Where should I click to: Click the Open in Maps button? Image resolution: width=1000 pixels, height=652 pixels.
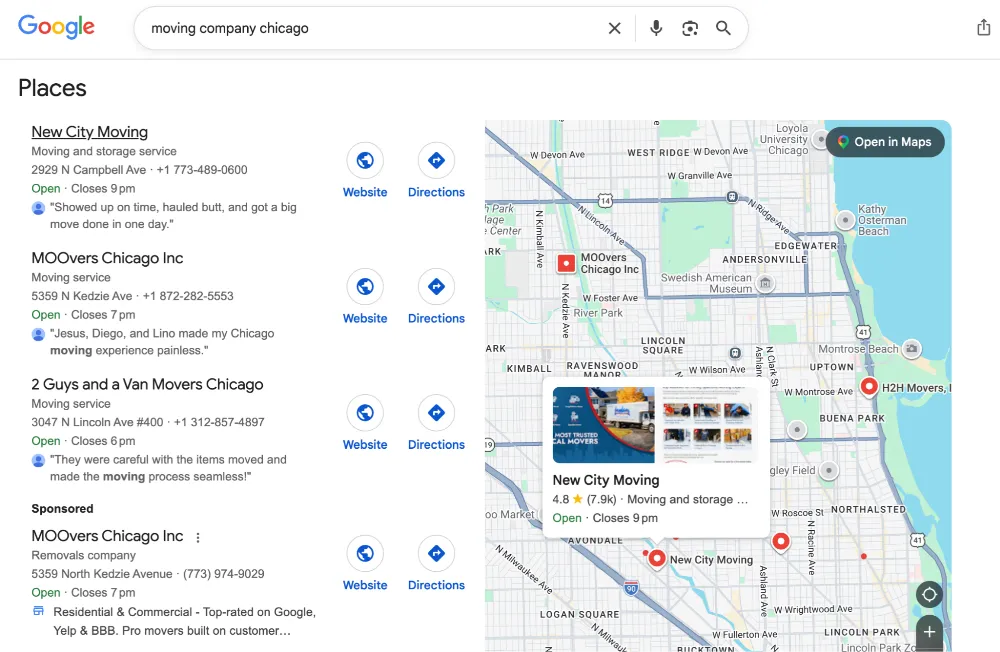885,142
